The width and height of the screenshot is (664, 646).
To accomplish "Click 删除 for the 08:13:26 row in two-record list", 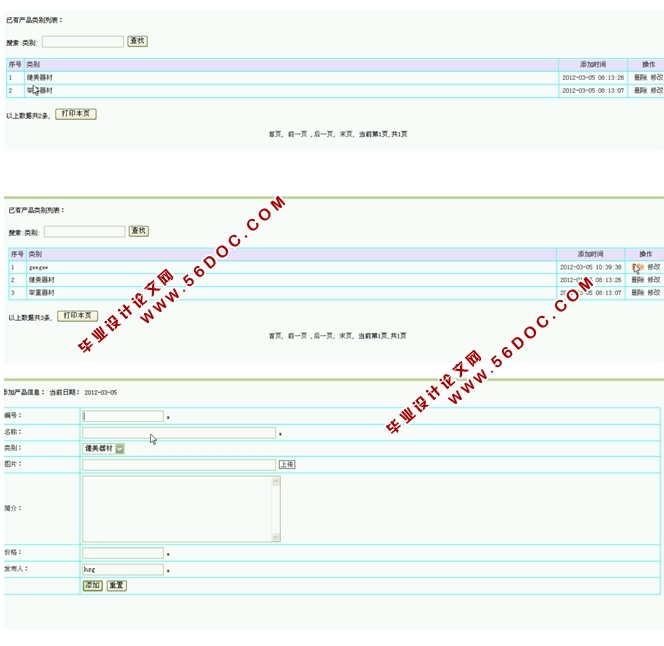I will [x=640, y=78].
